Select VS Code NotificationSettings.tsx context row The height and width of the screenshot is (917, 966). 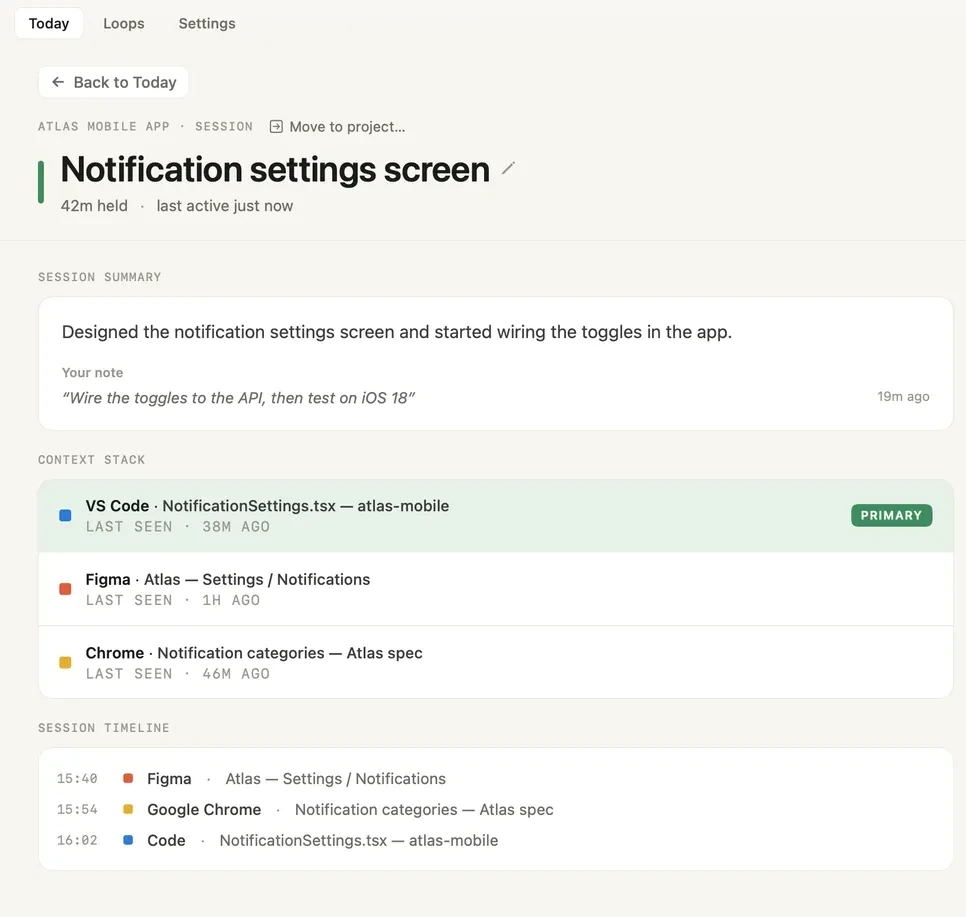click(496, 516)
